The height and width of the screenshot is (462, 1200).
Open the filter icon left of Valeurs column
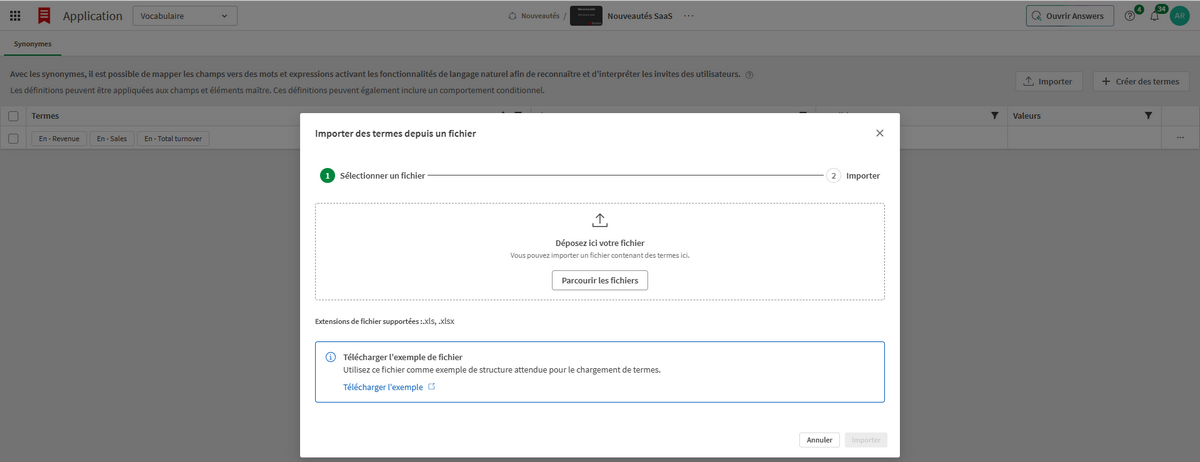coord(994,116)
